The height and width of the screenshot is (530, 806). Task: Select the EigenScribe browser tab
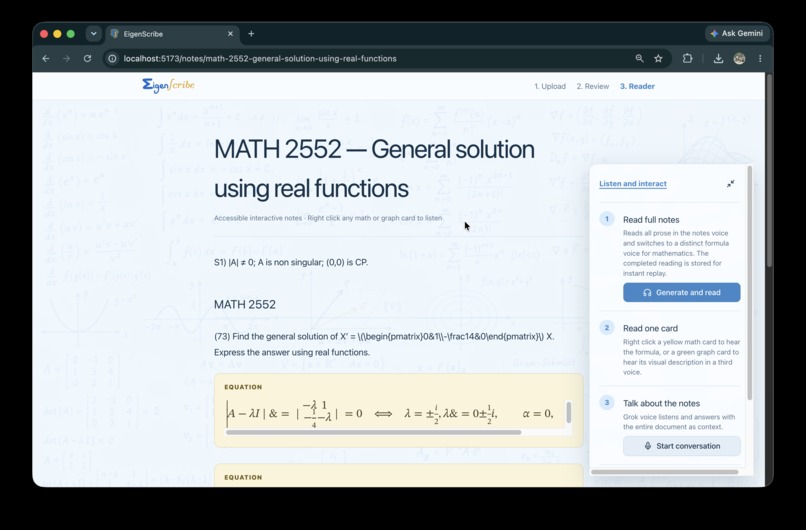pyautogui.click(x=172, y=34)
